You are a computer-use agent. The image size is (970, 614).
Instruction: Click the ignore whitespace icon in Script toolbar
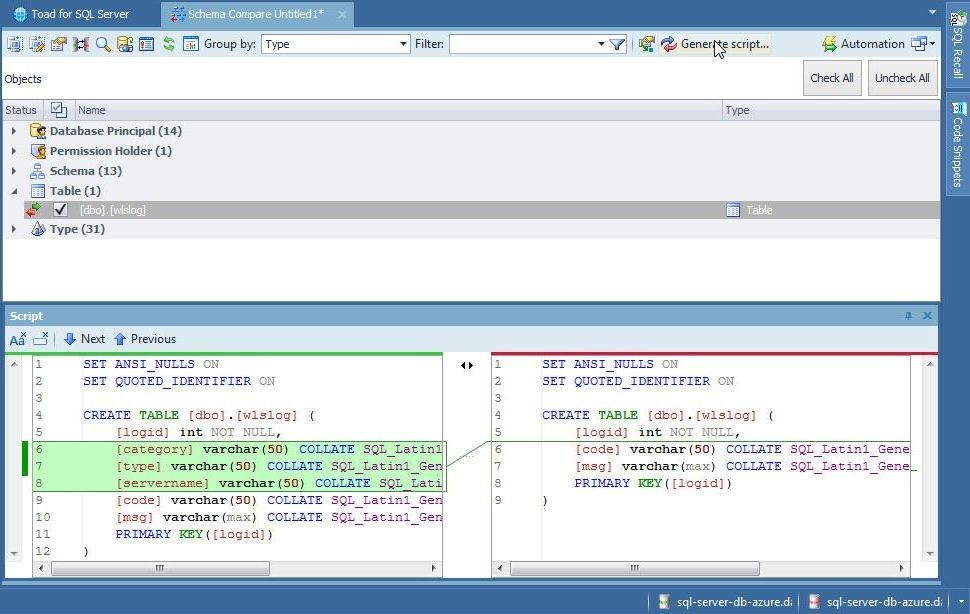click(41, 339)
